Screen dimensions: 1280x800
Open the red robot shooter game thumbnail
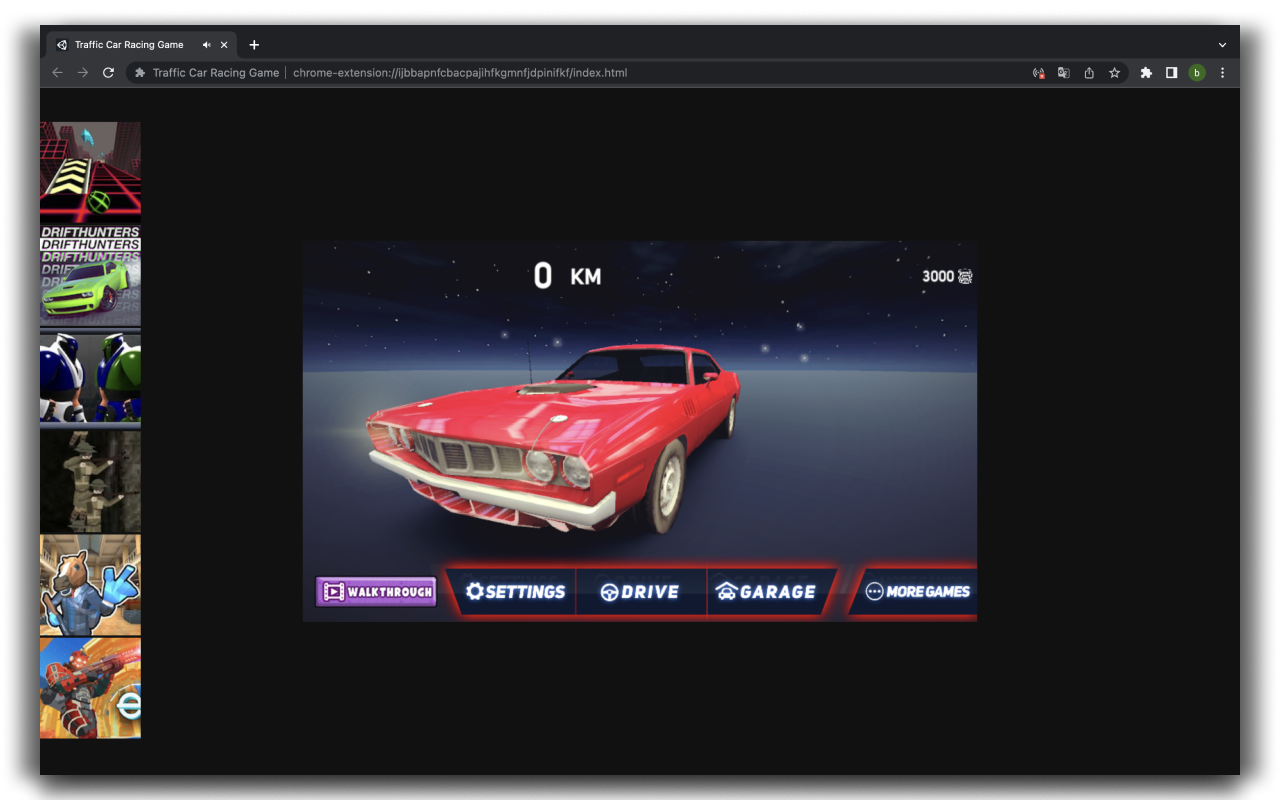click(x=90, y=688)
